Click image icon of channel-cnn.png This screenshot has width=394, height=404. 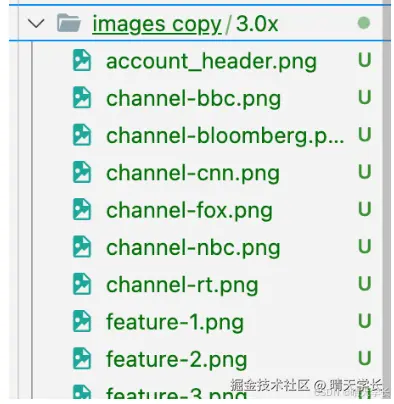coord(82,172)
